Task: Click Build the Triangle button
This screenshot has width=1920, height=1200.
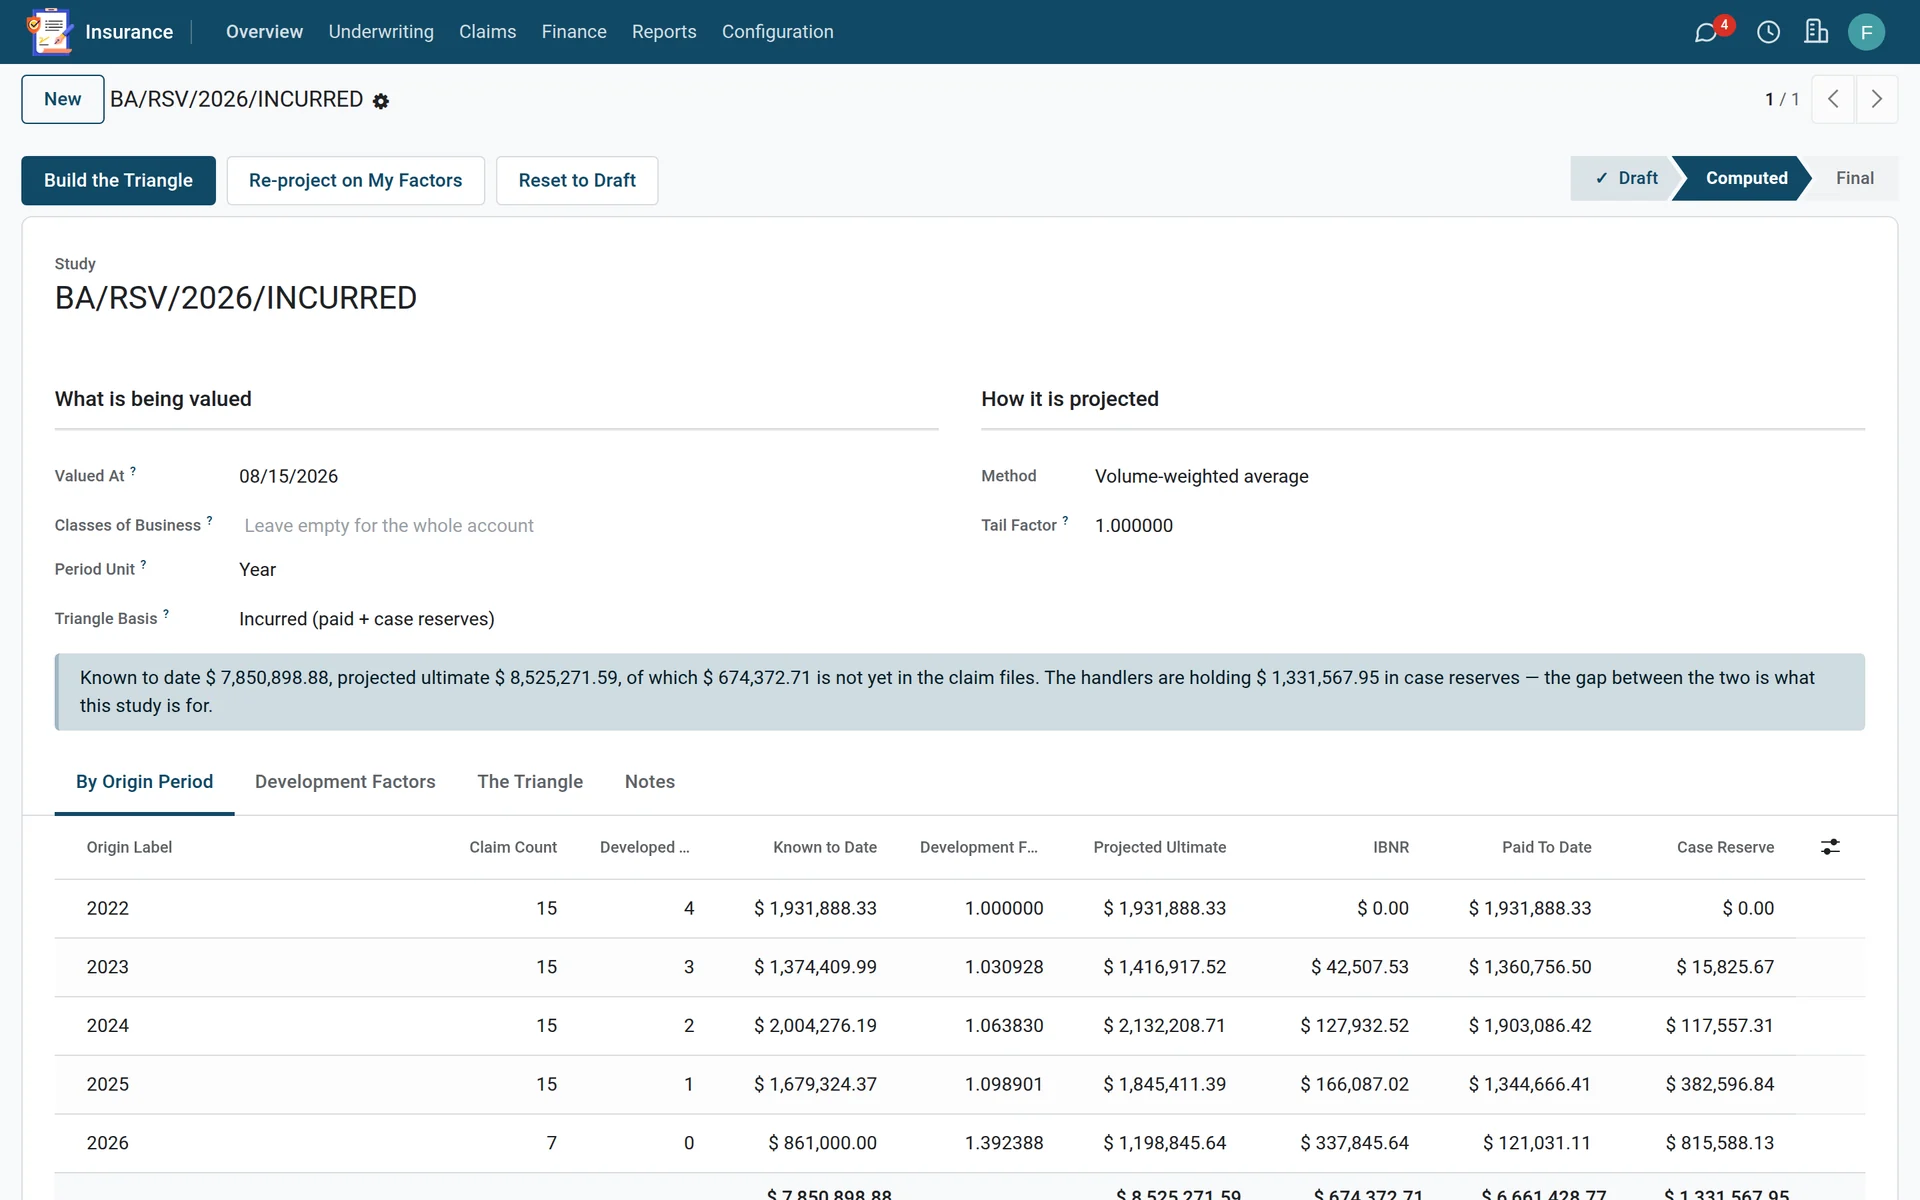Action: [118, 181]
